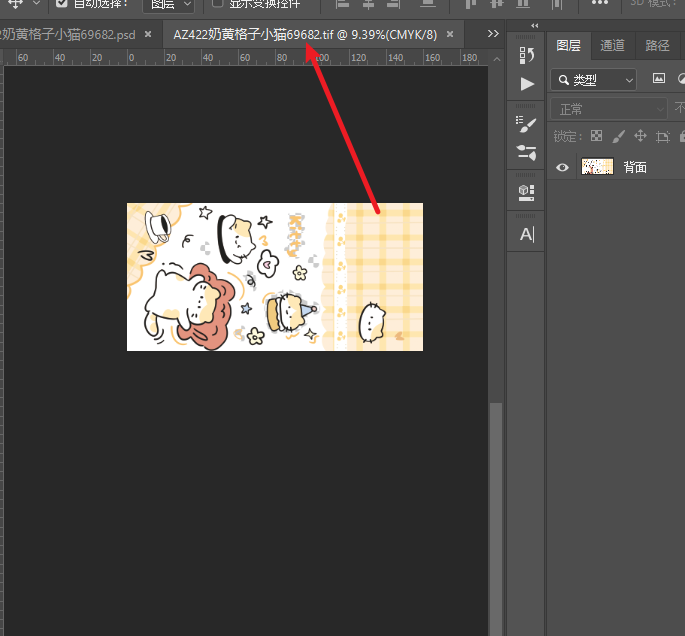
Task: Click the three-dots more options button
Action: 600,3
